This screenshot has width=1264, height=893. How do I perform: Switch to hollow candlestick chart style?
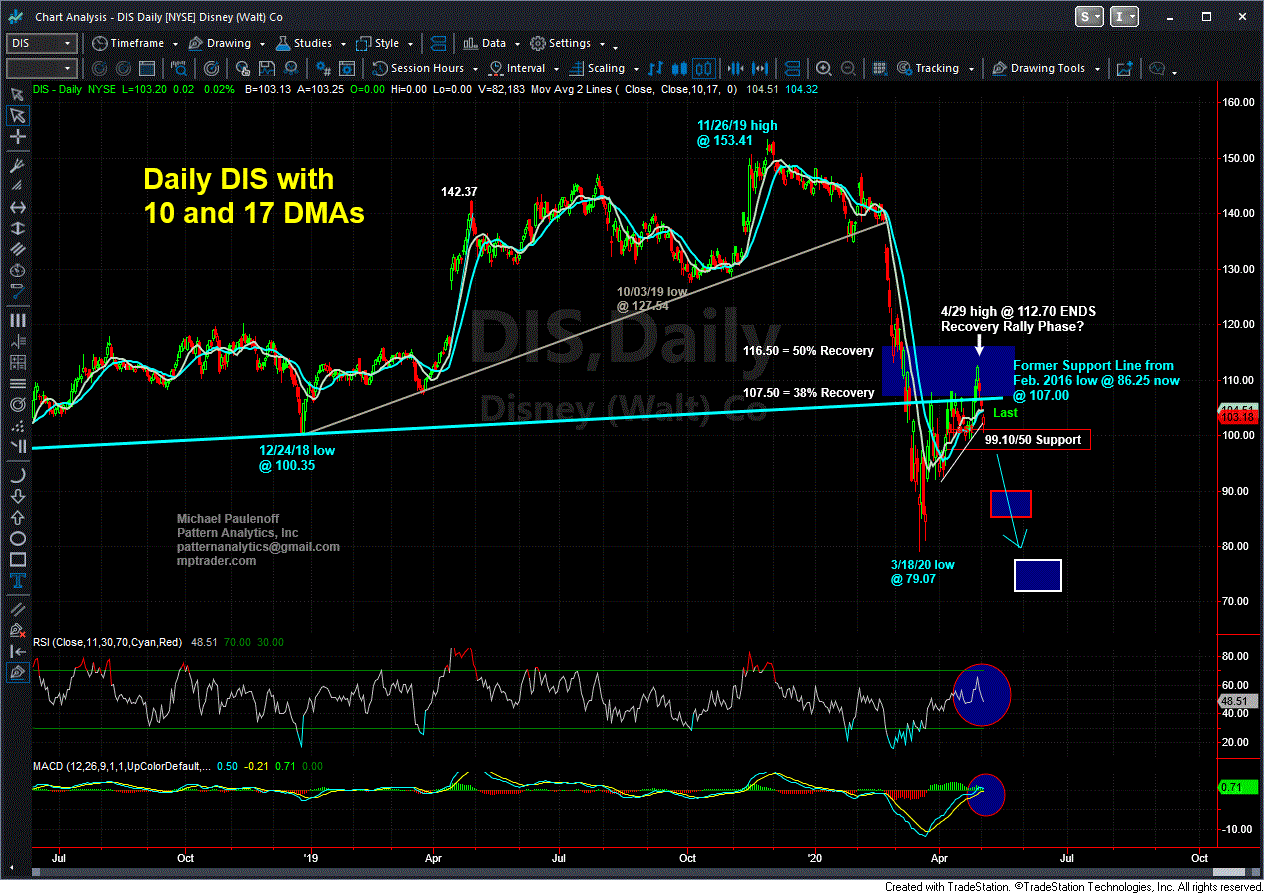point(702,68)
